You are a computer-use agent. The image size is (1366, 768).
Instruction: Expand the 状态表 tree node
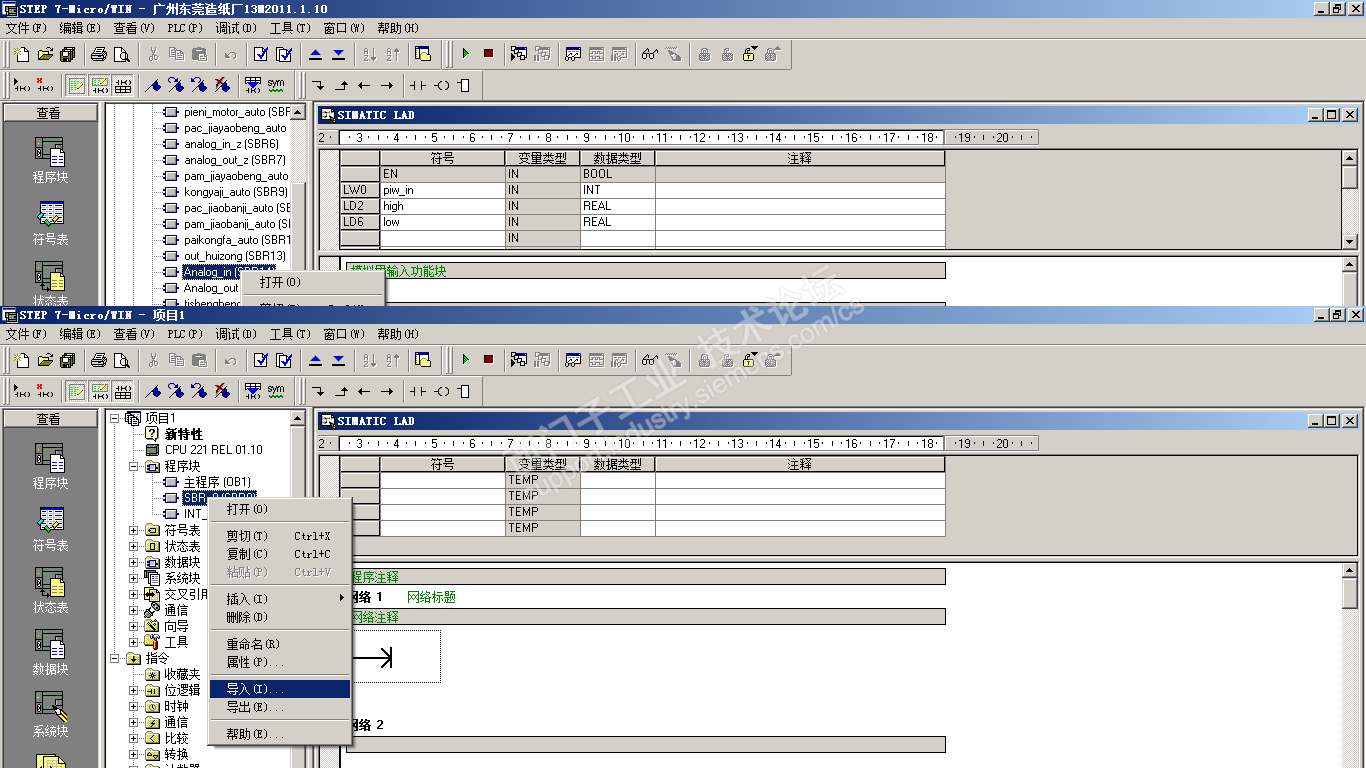click(135, 546)
